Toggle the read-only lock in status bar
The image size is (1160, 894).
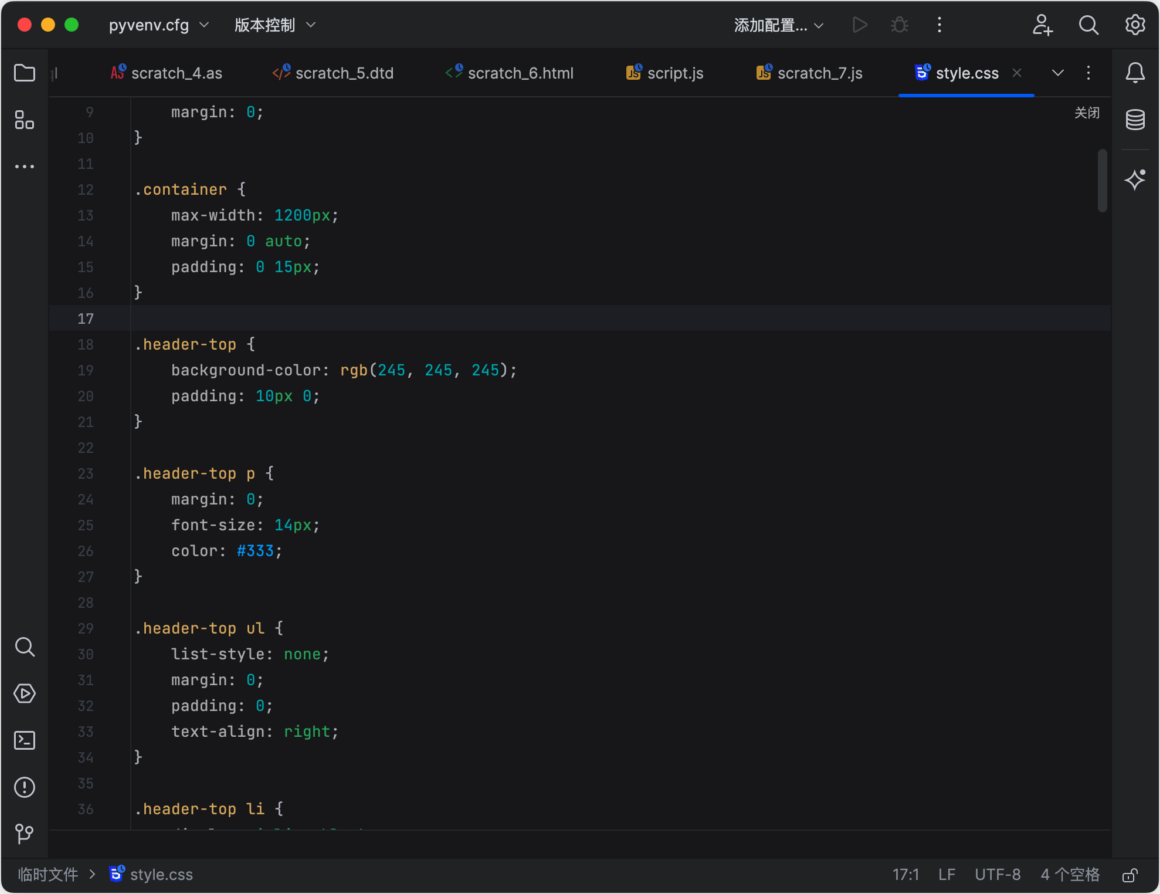[1130, 875]
